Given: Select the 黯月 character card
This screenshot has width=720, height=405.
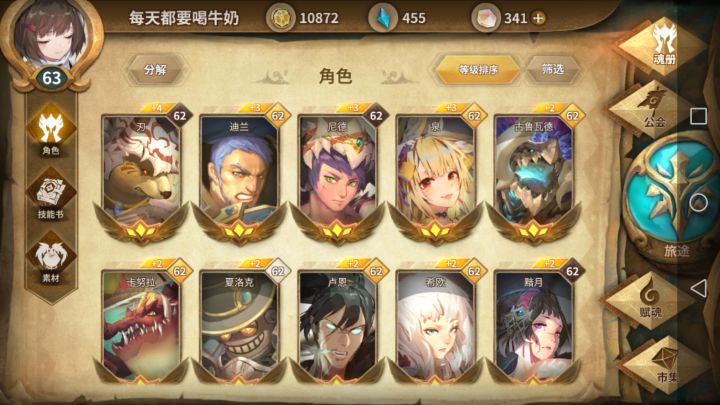Looking at the screenshot, I should coord(534,324).
